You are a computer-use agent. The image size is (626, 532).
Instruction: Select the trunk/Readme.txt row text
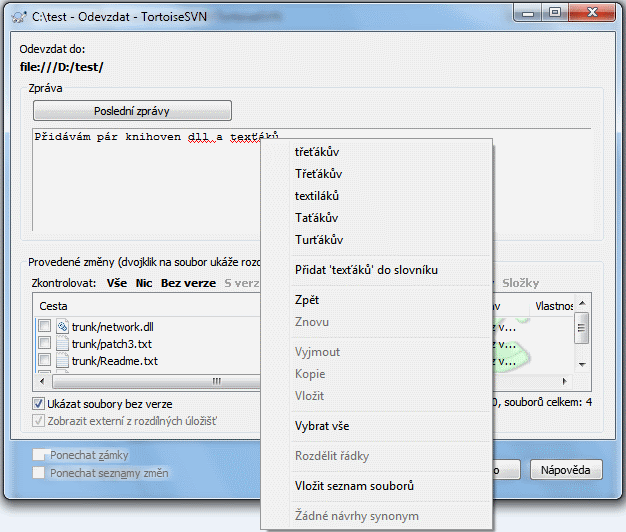point(115,361)
